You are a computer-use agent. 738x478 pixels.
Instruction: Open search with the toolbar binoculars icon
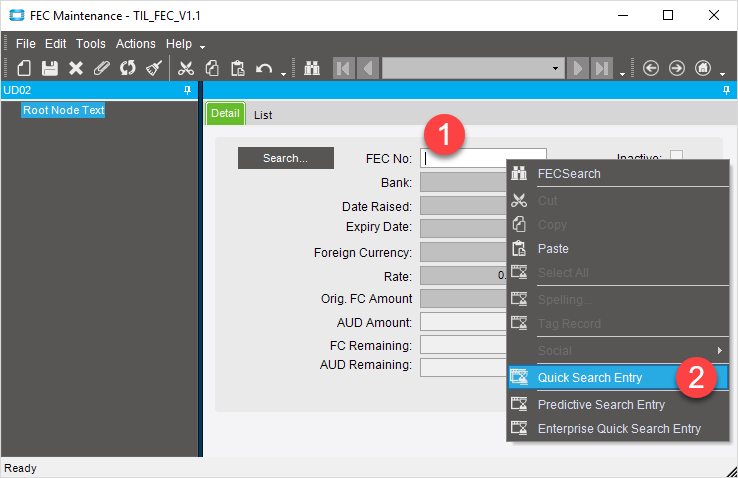click(312, 68)
